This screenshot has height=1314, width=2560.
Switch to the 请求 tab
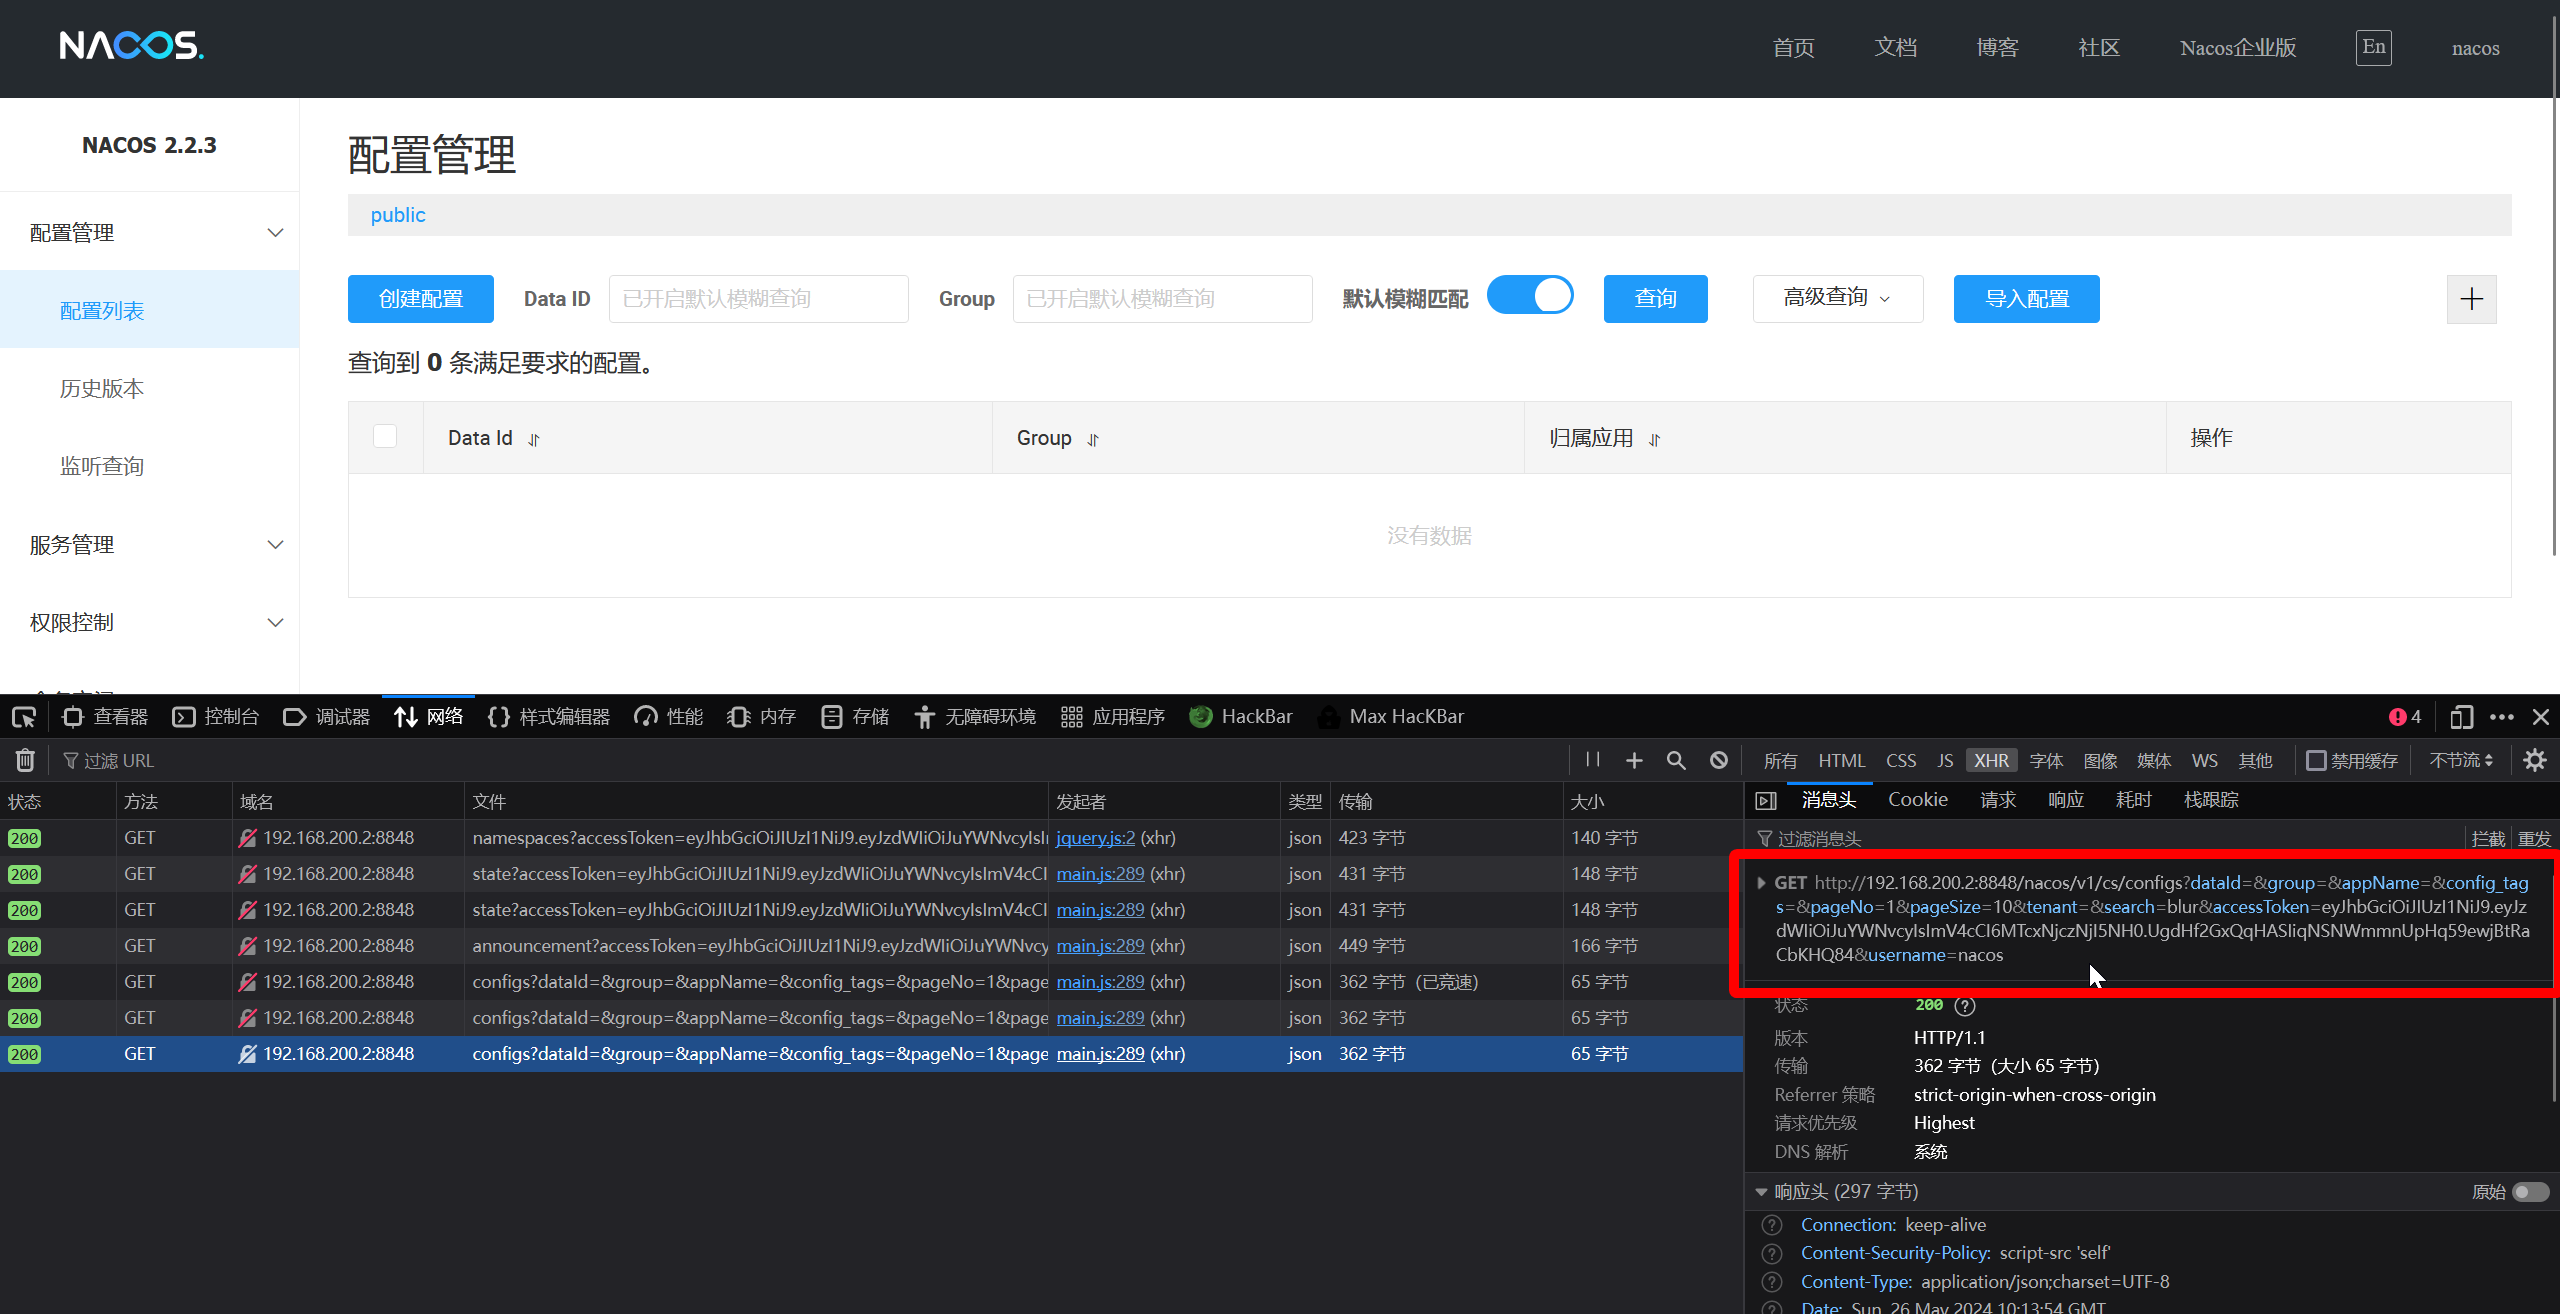[1998, 800]
